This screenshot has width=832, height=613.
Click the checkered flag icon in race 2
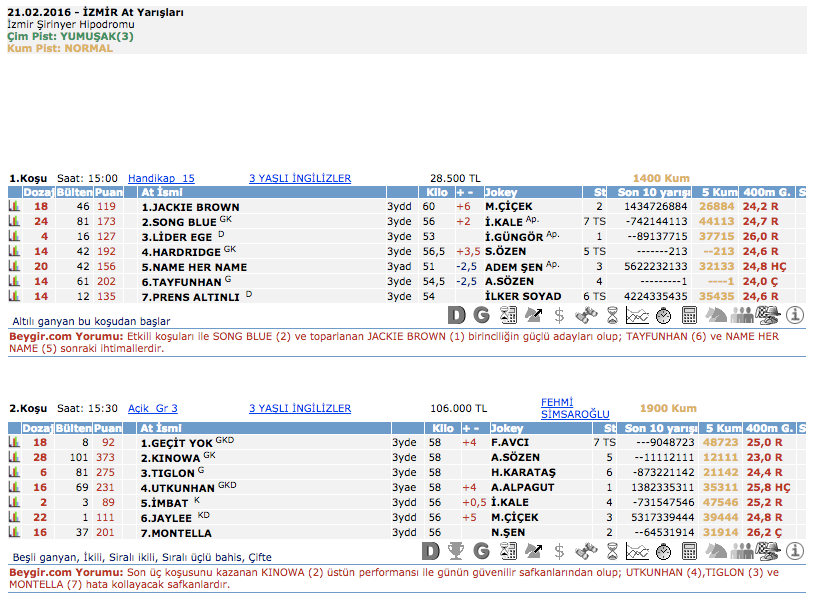click(768, 551)
